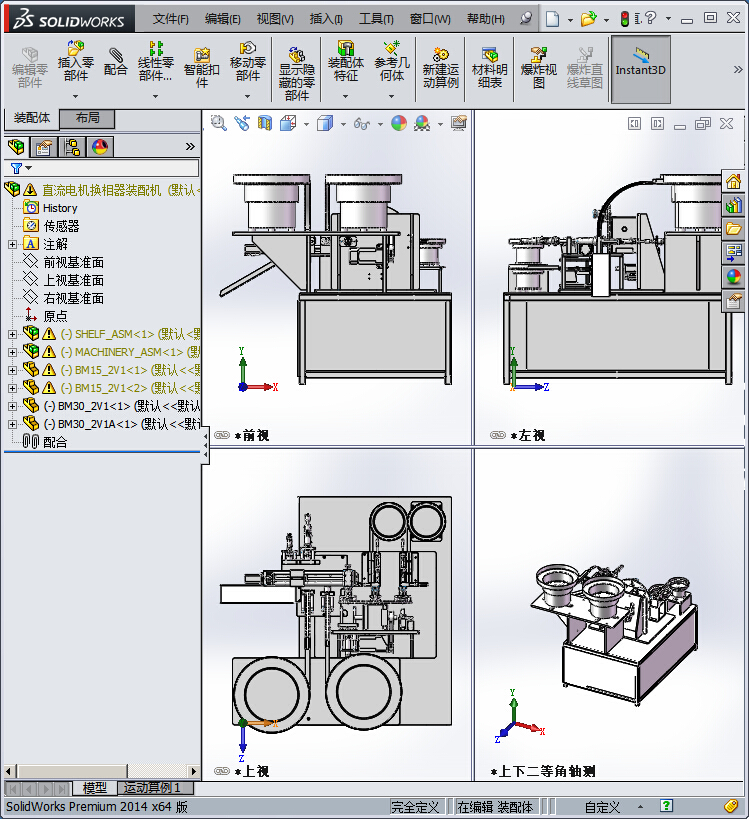Open the Exploded View (爆炸视图) tool
749x819 pixels.
[539, 68]
